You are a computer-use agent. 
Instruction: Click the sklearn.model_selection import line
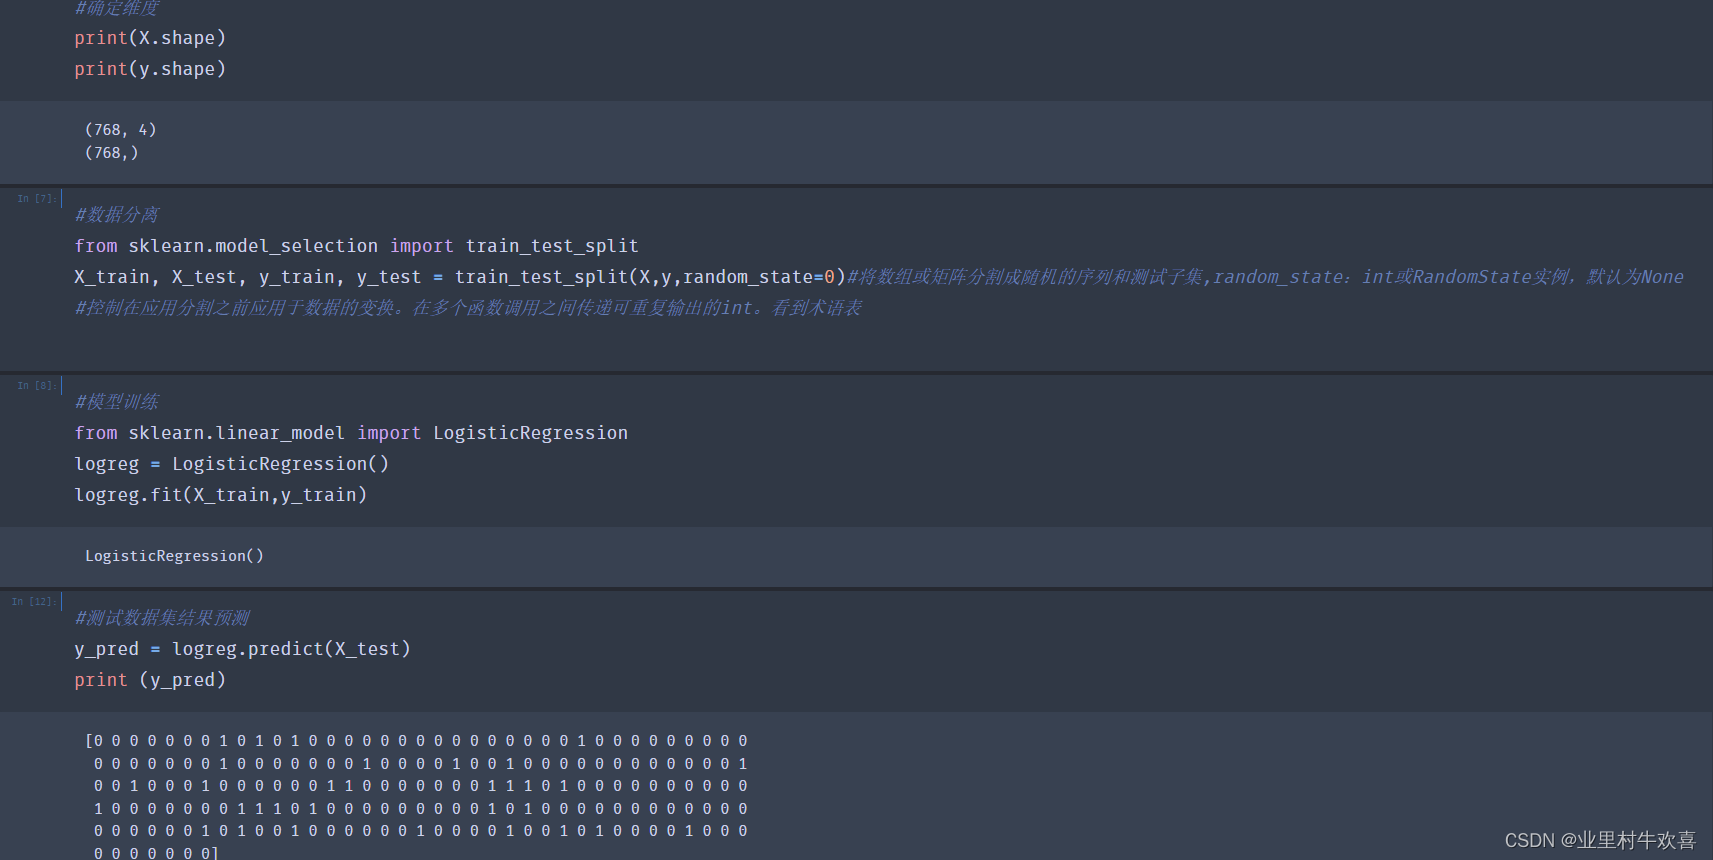(356, 246)
